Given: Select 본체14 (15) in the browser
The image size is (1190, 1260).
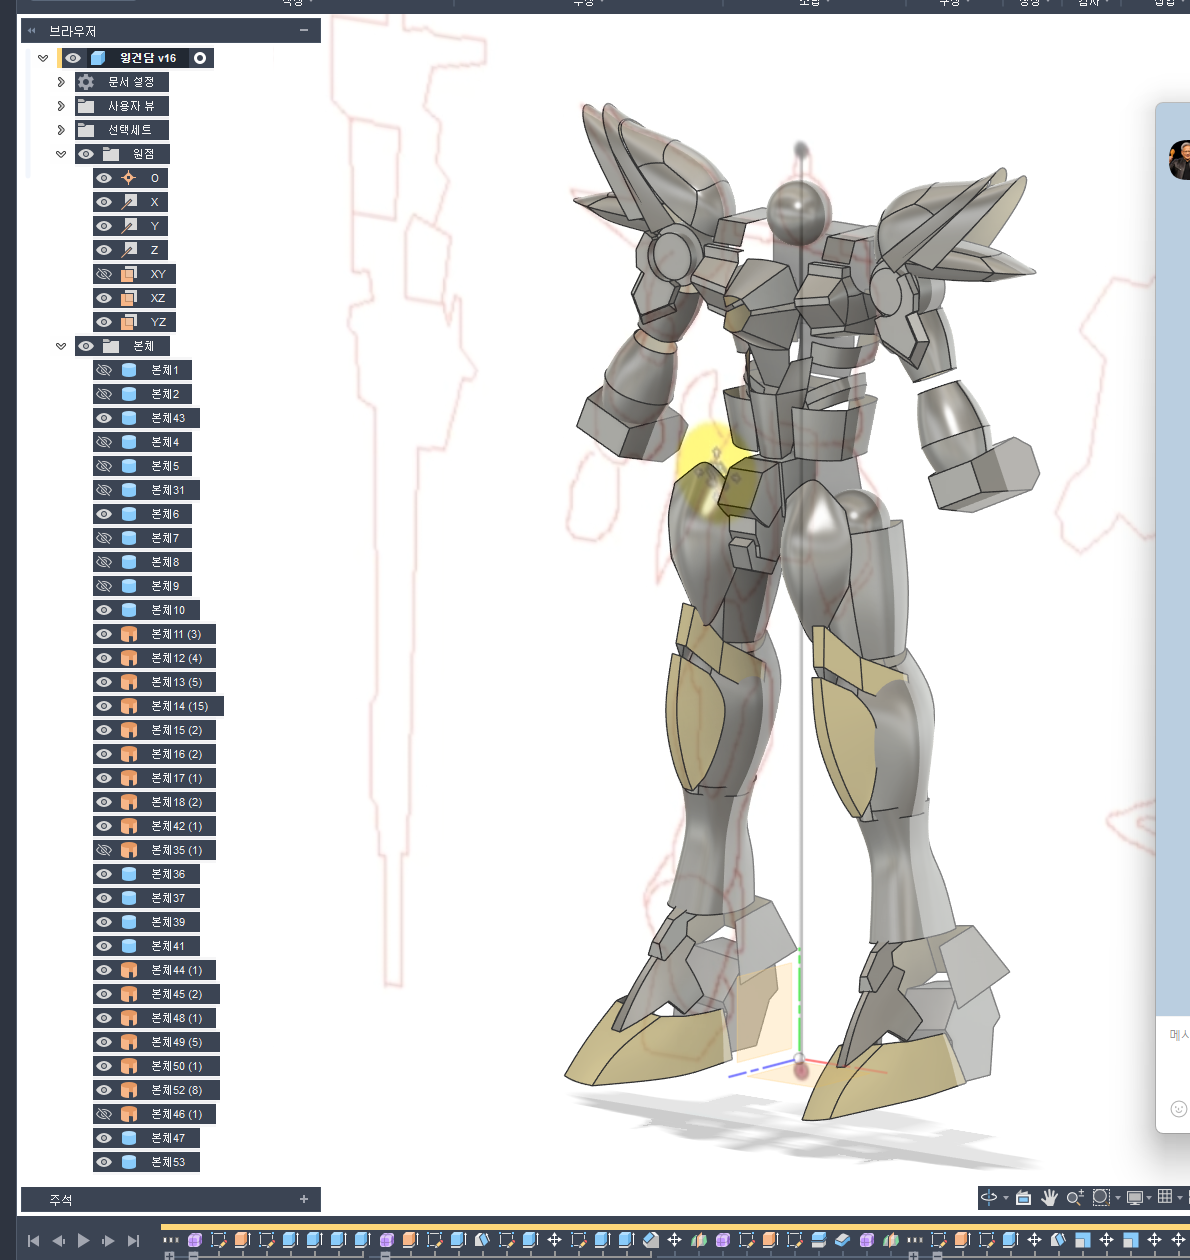Looking at the screenshot, I should click(x=179, y=706).
